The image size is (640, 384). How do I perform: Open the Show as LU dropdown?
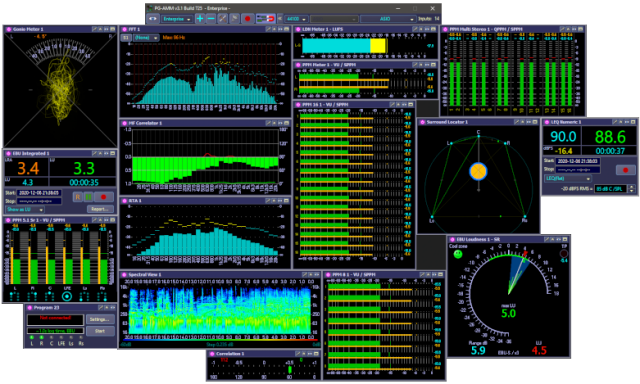click(25, 209)
